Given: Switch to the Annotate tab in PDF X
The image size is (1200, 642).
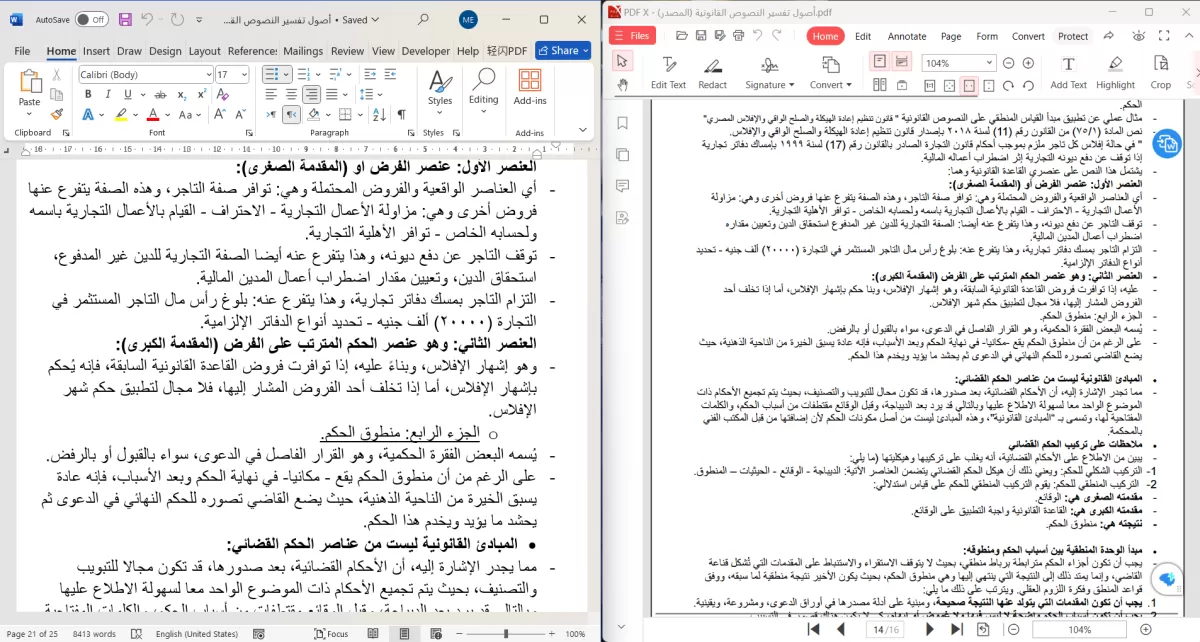Looking at the screenshot, I should pos(907,36).
